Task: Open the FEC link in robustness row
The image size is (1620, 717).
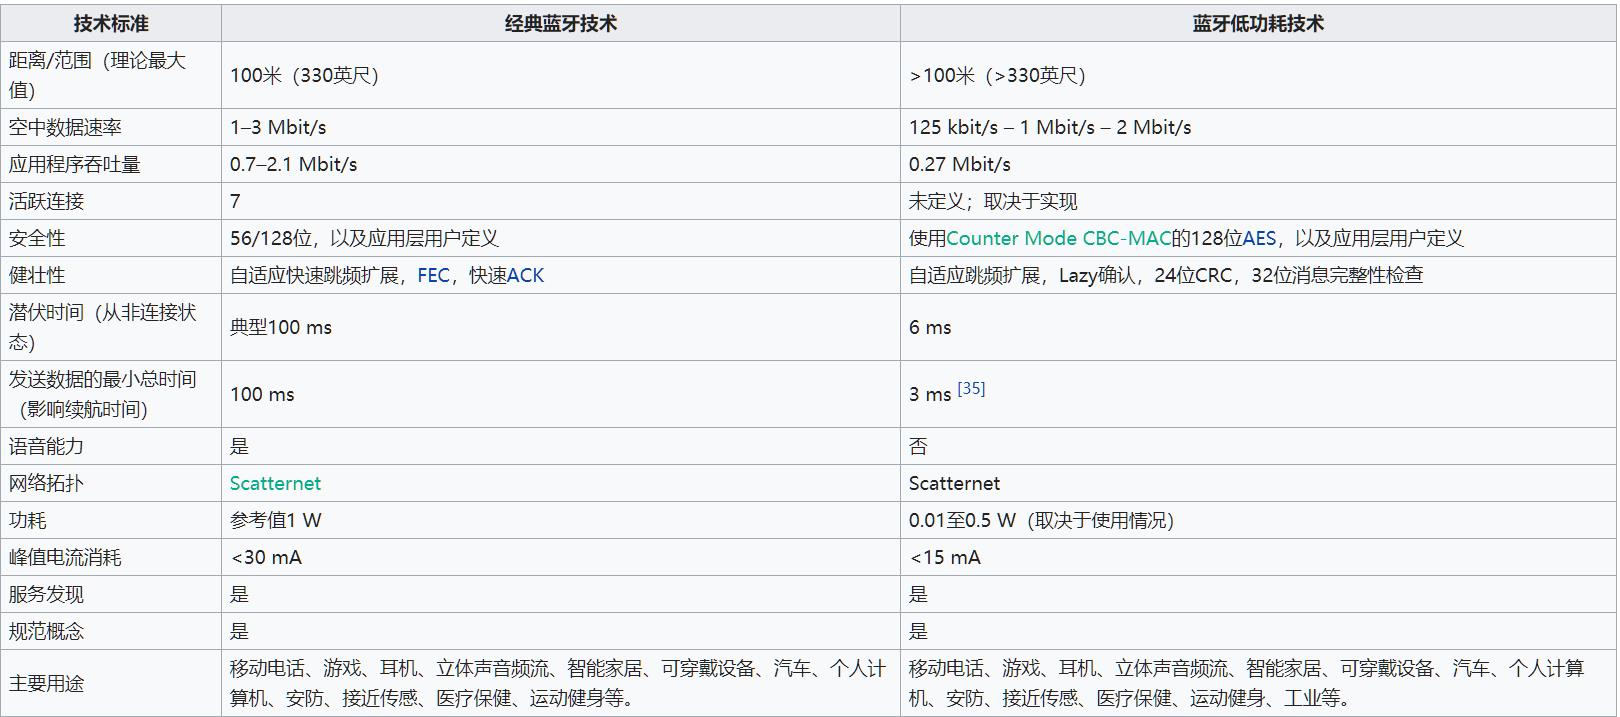Action: (433, 275)
